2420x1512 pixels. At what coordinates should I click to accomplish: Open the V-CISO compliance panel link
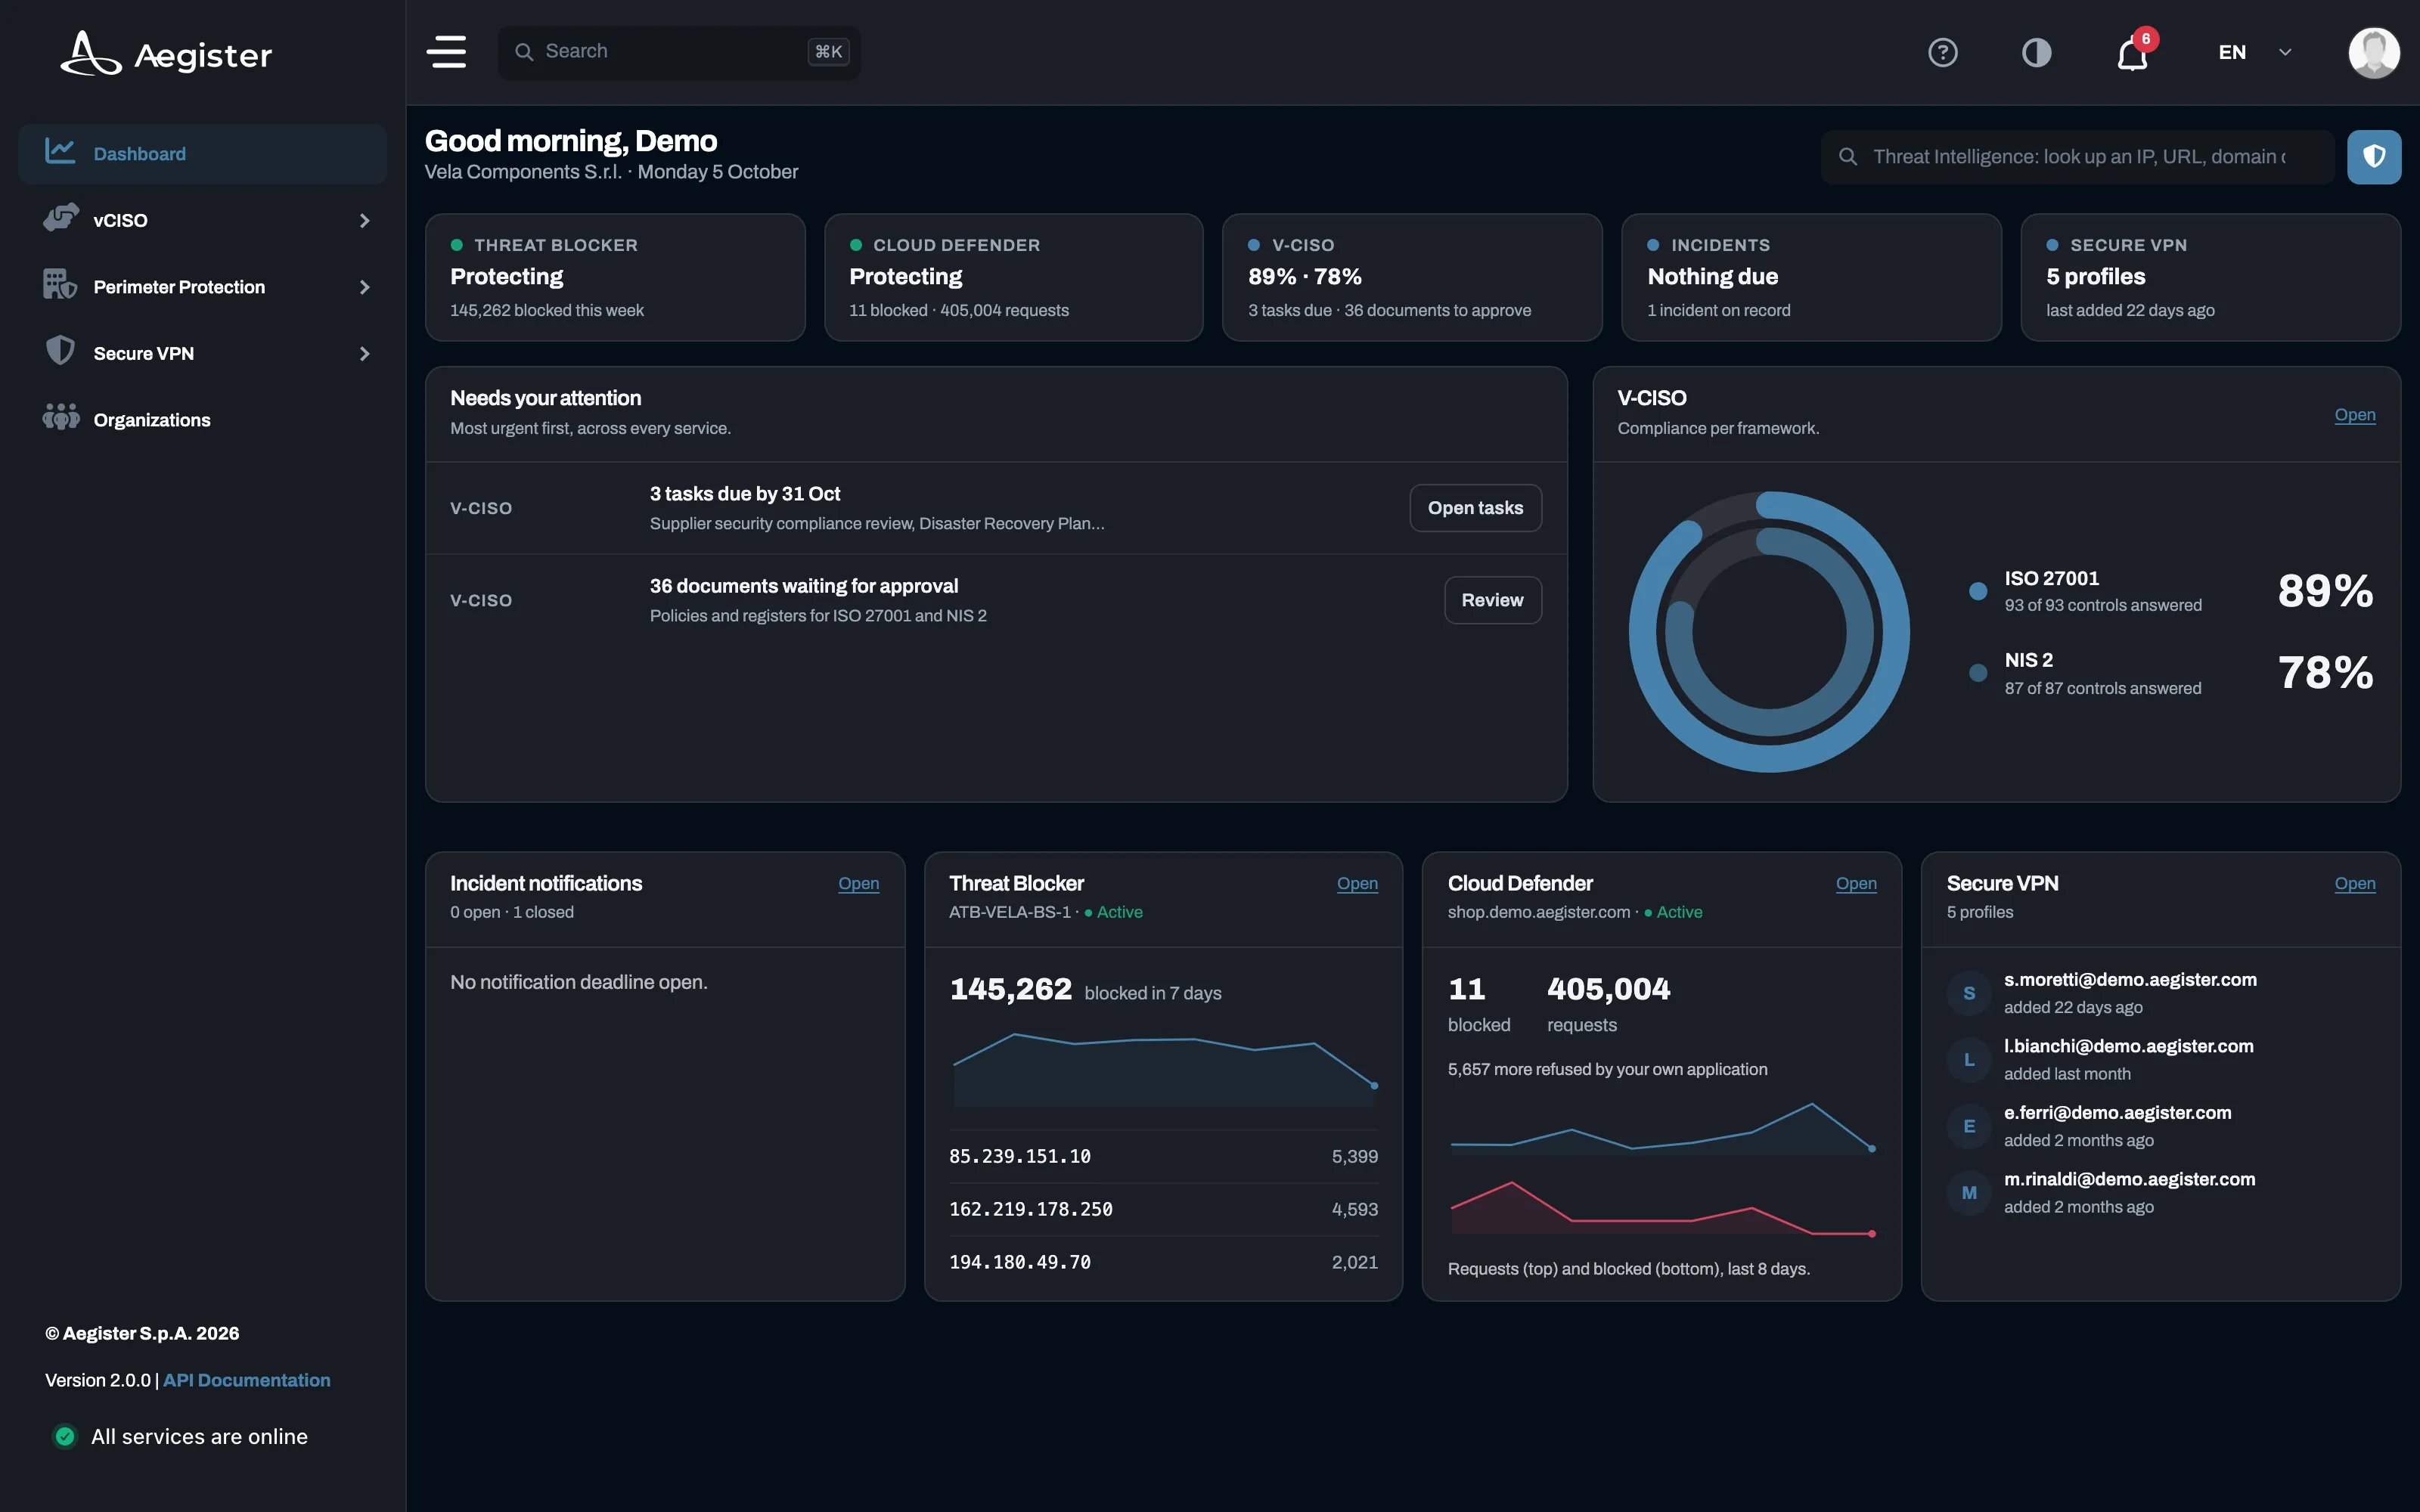point(2354,415)
